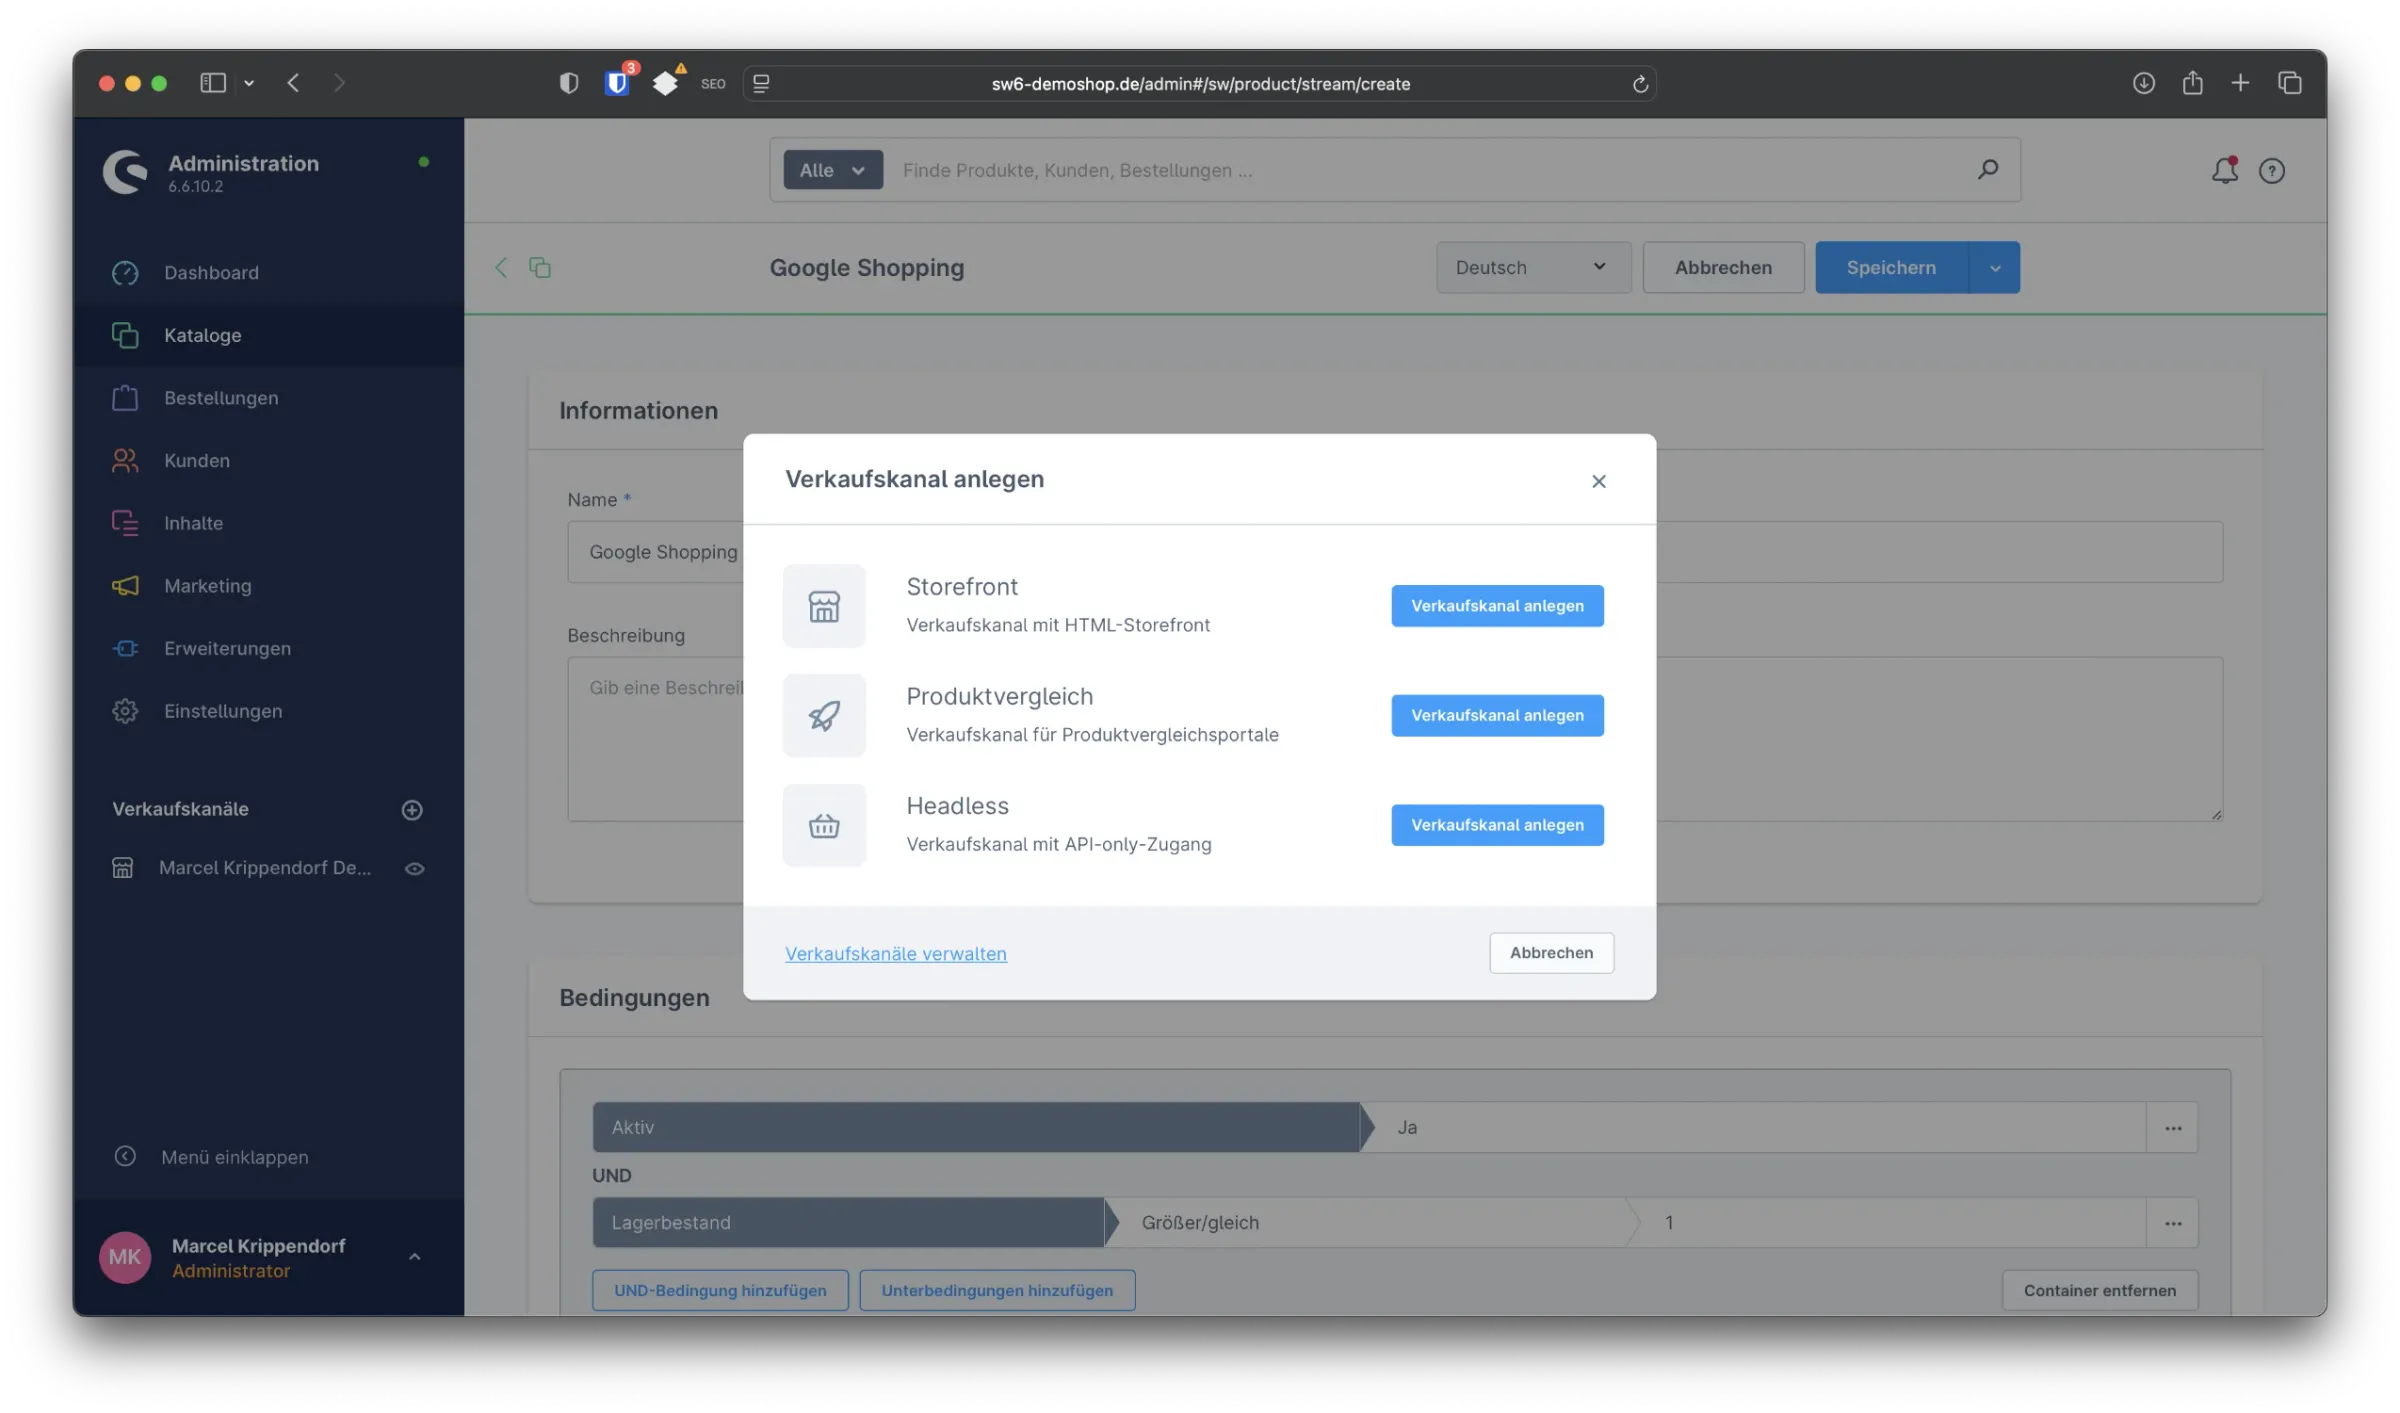Open the Deutsch language dropdown
This screenshot has height=1413, width=2400.
[1533, 267]
